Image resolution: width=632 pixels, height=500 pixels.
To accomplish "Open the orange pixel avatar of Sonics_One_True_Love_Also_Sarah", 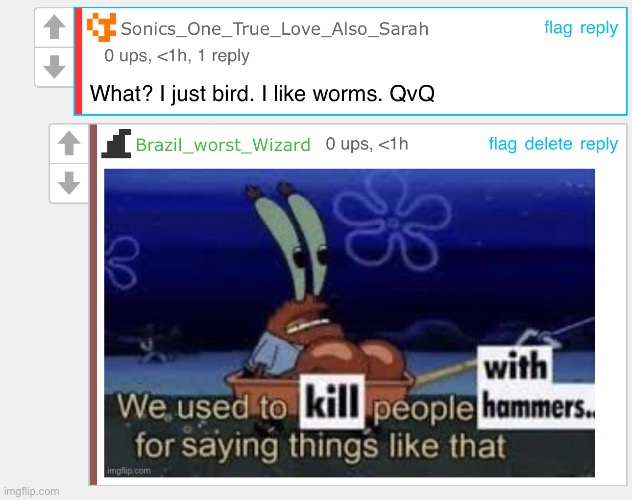I will pyautogui.click(x=102, y=27).
